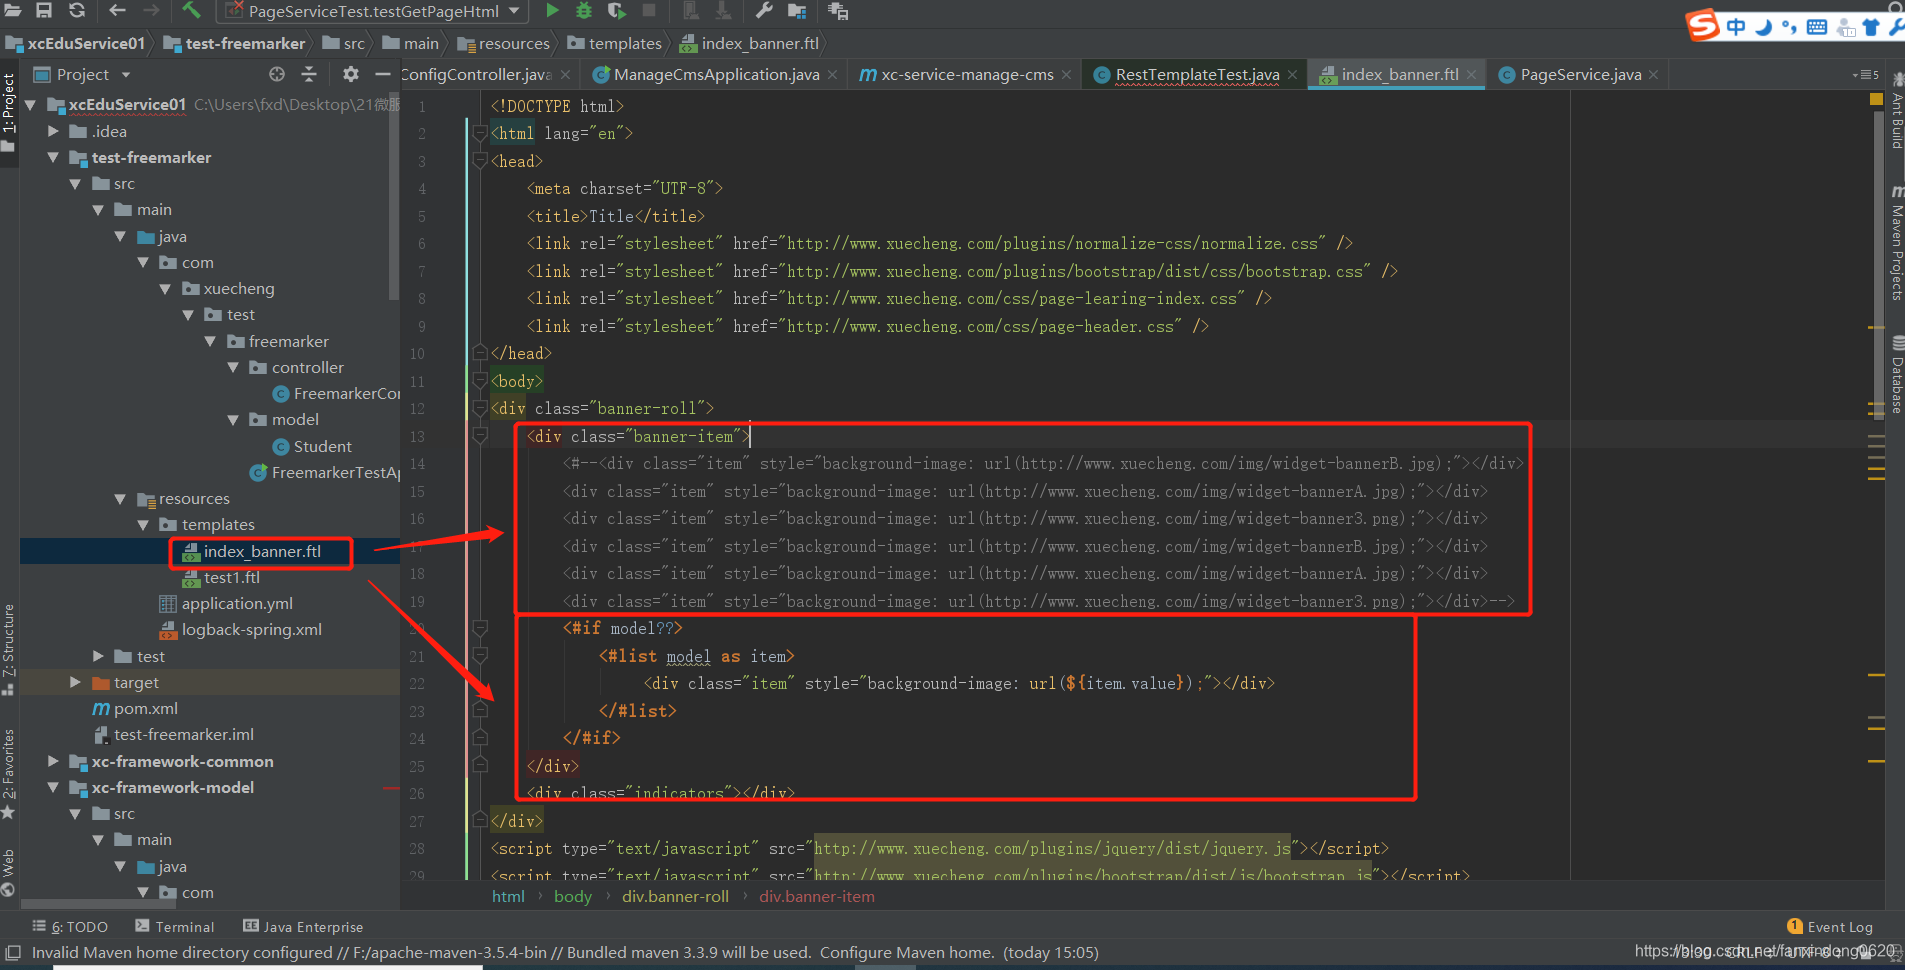Open the Ant Build side panel
This screenshot has width=1905, height=970.
pyautogui.click(x=1896, y=113)
